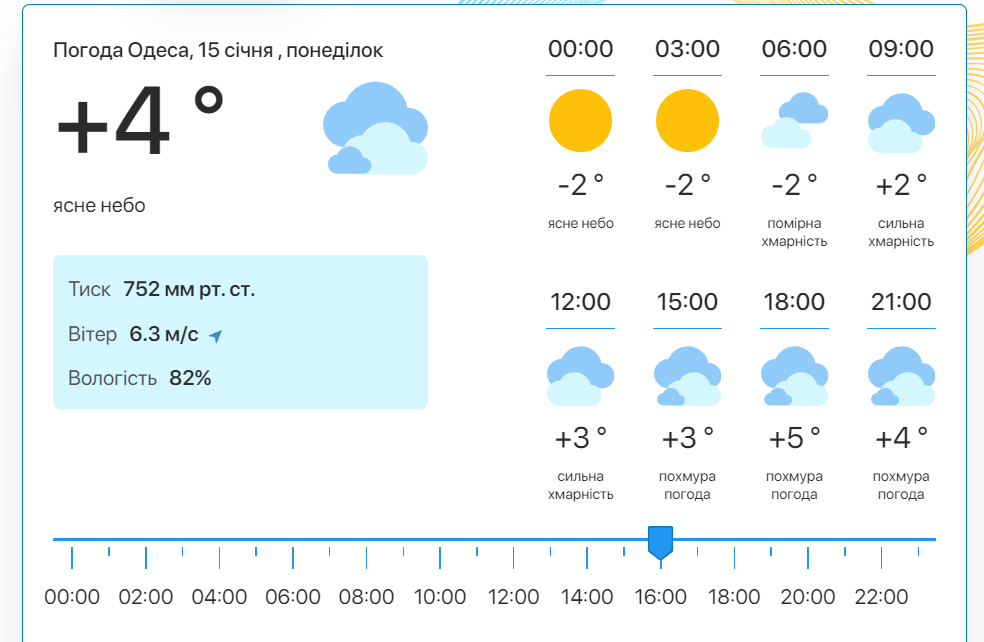Click the sun icon for 03:00
The image size is (984, 642).
687,120
